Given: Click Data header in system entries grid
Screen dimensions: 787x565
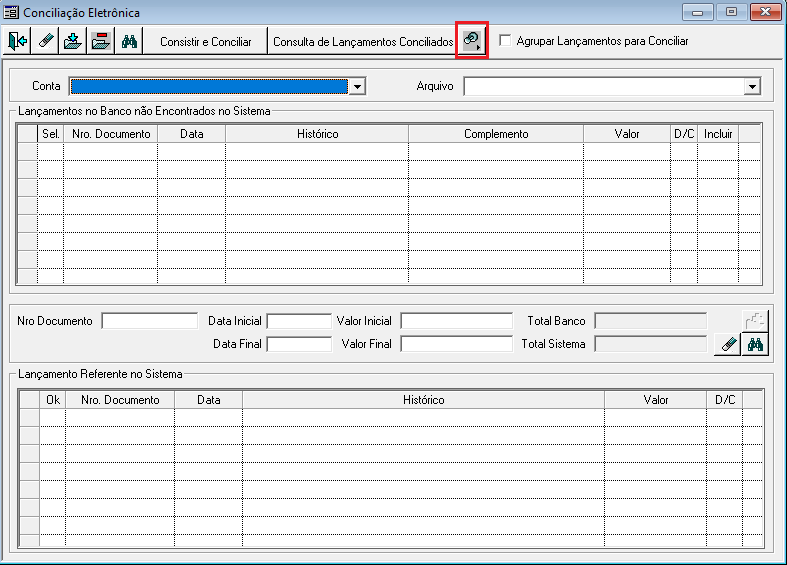Looking at the screenshot, I should coord(209,400).
